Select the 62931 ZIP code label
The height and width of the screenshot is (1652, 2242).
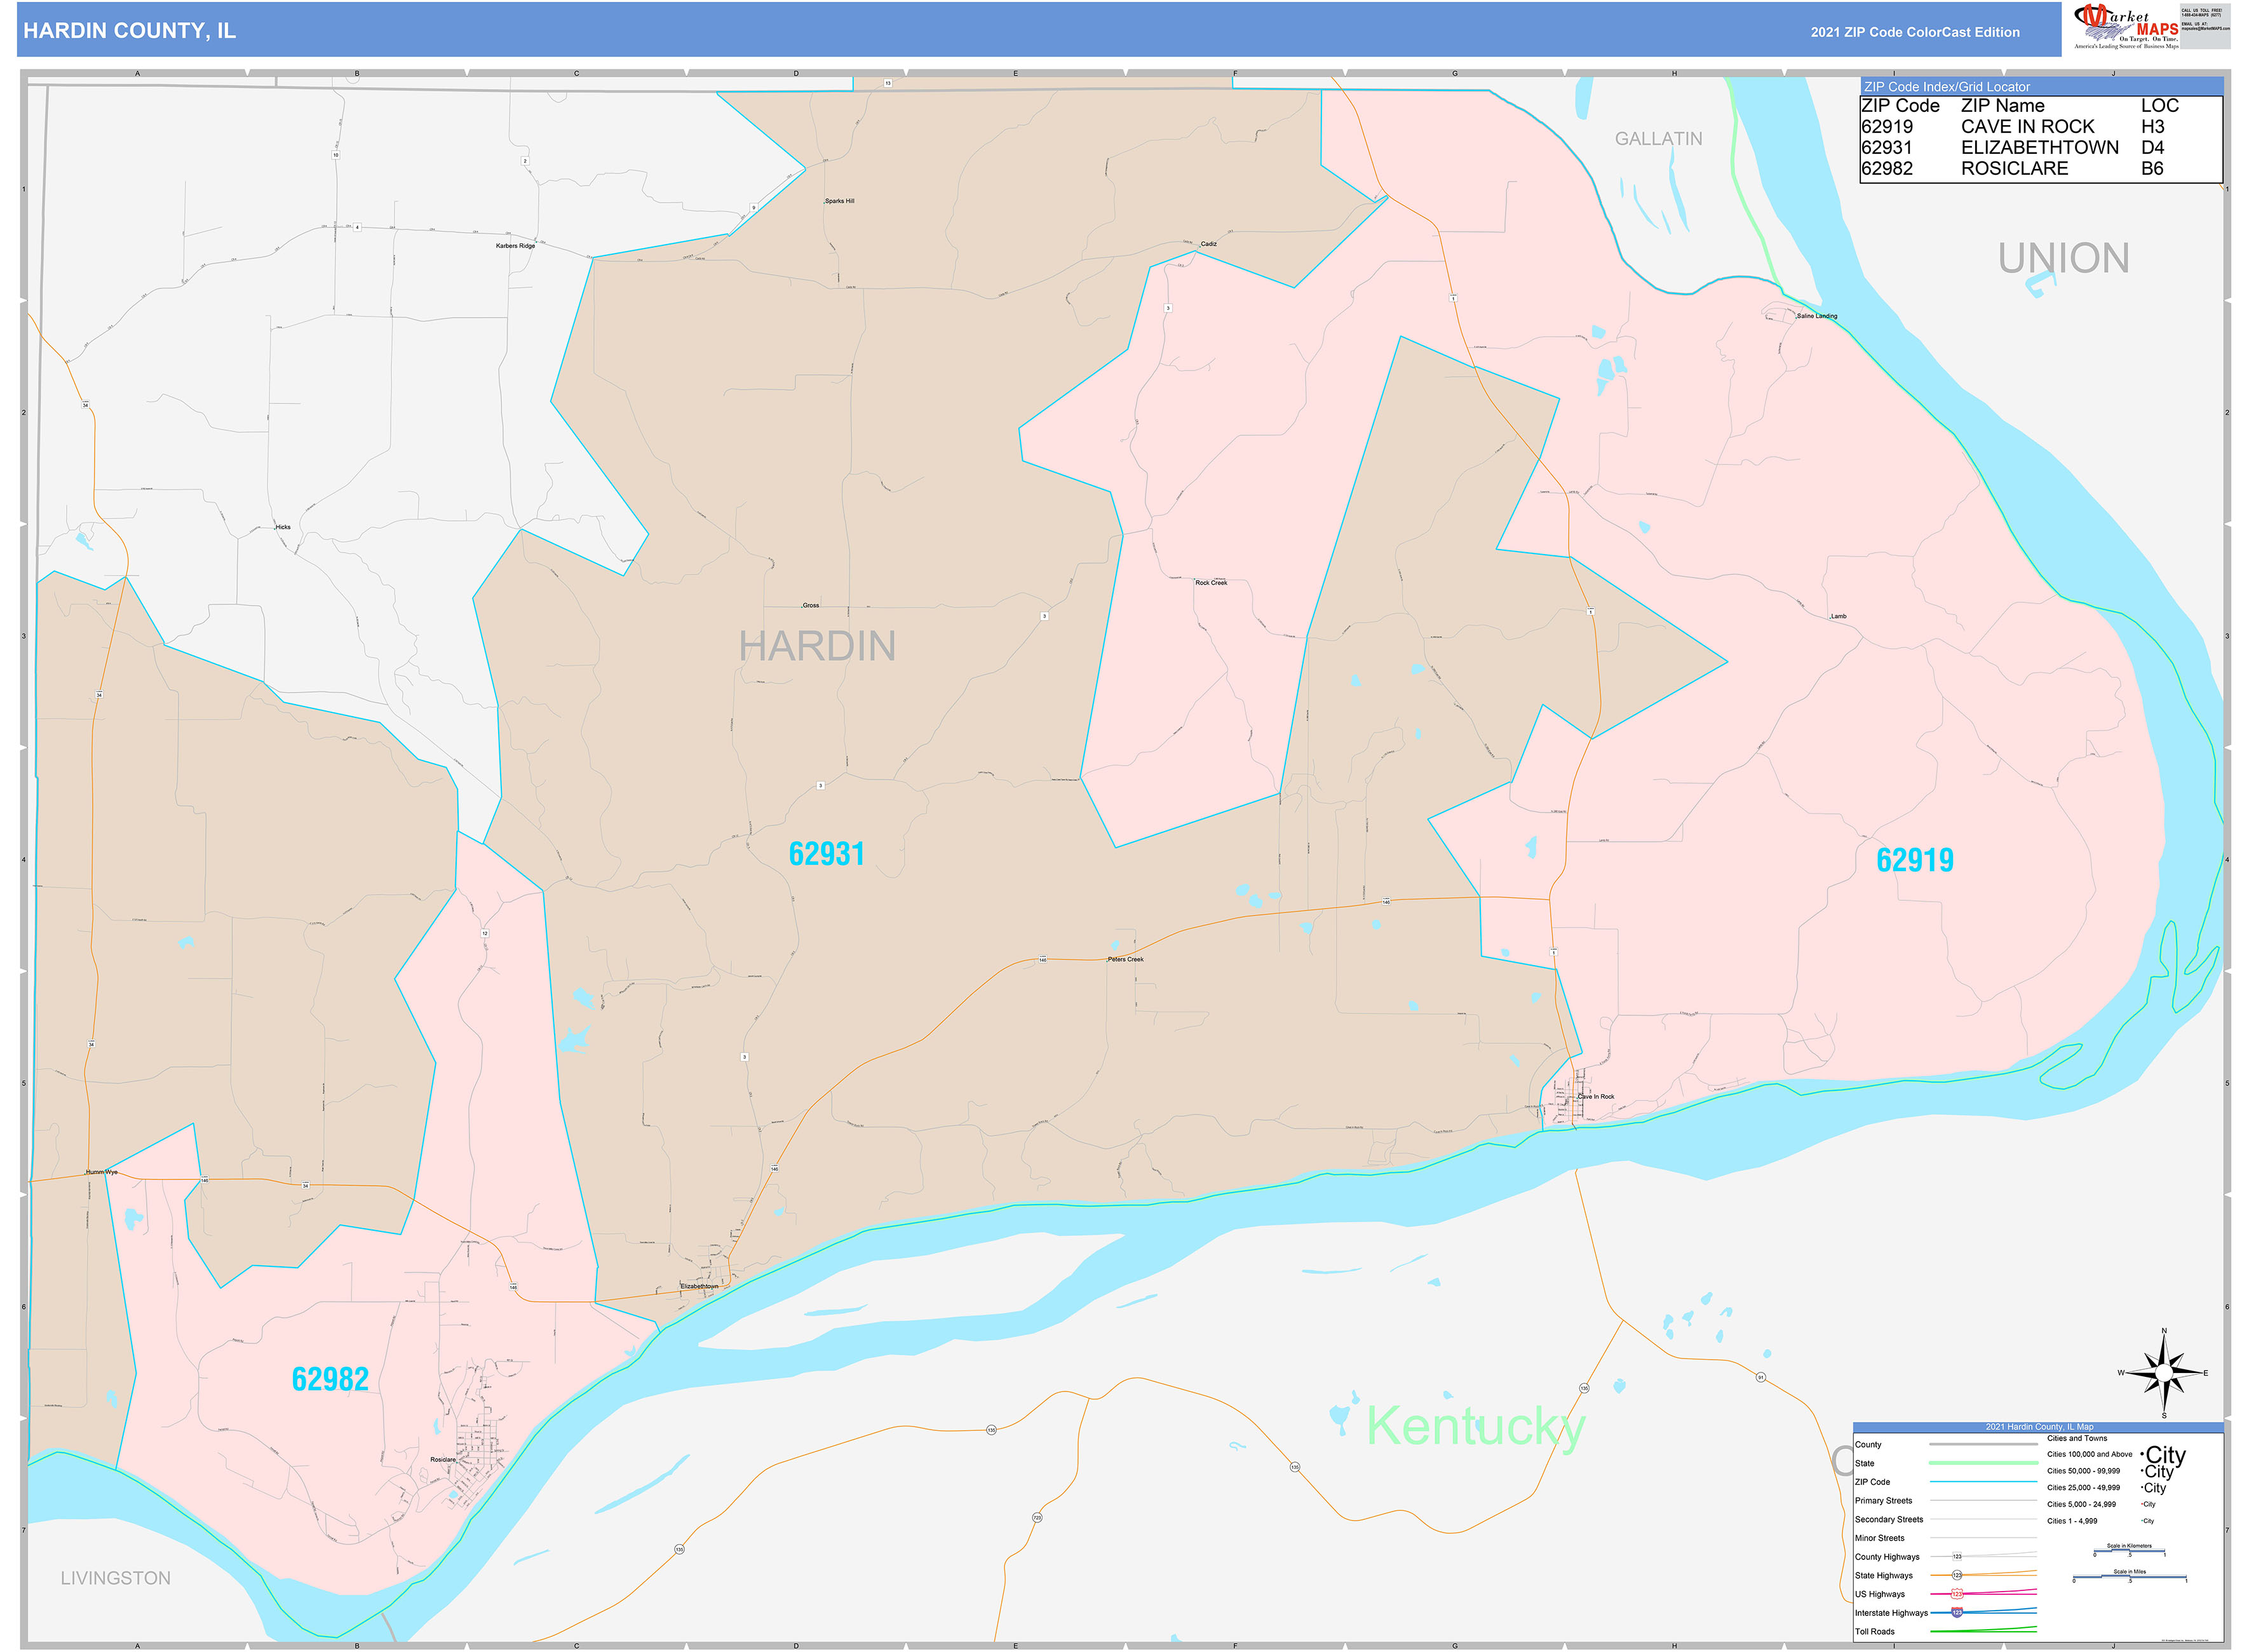click(x=826, y=854)
